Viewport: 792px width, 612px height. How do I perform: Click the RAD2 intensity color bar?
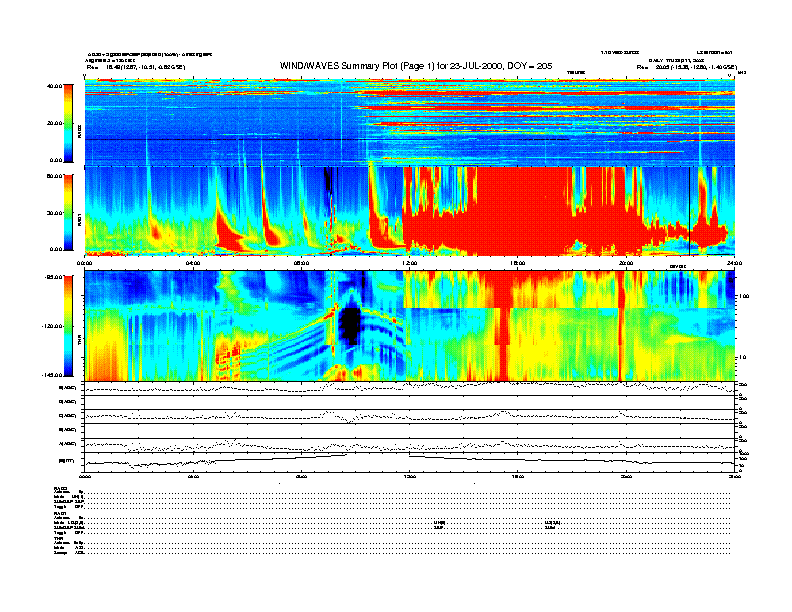point(68,123)
